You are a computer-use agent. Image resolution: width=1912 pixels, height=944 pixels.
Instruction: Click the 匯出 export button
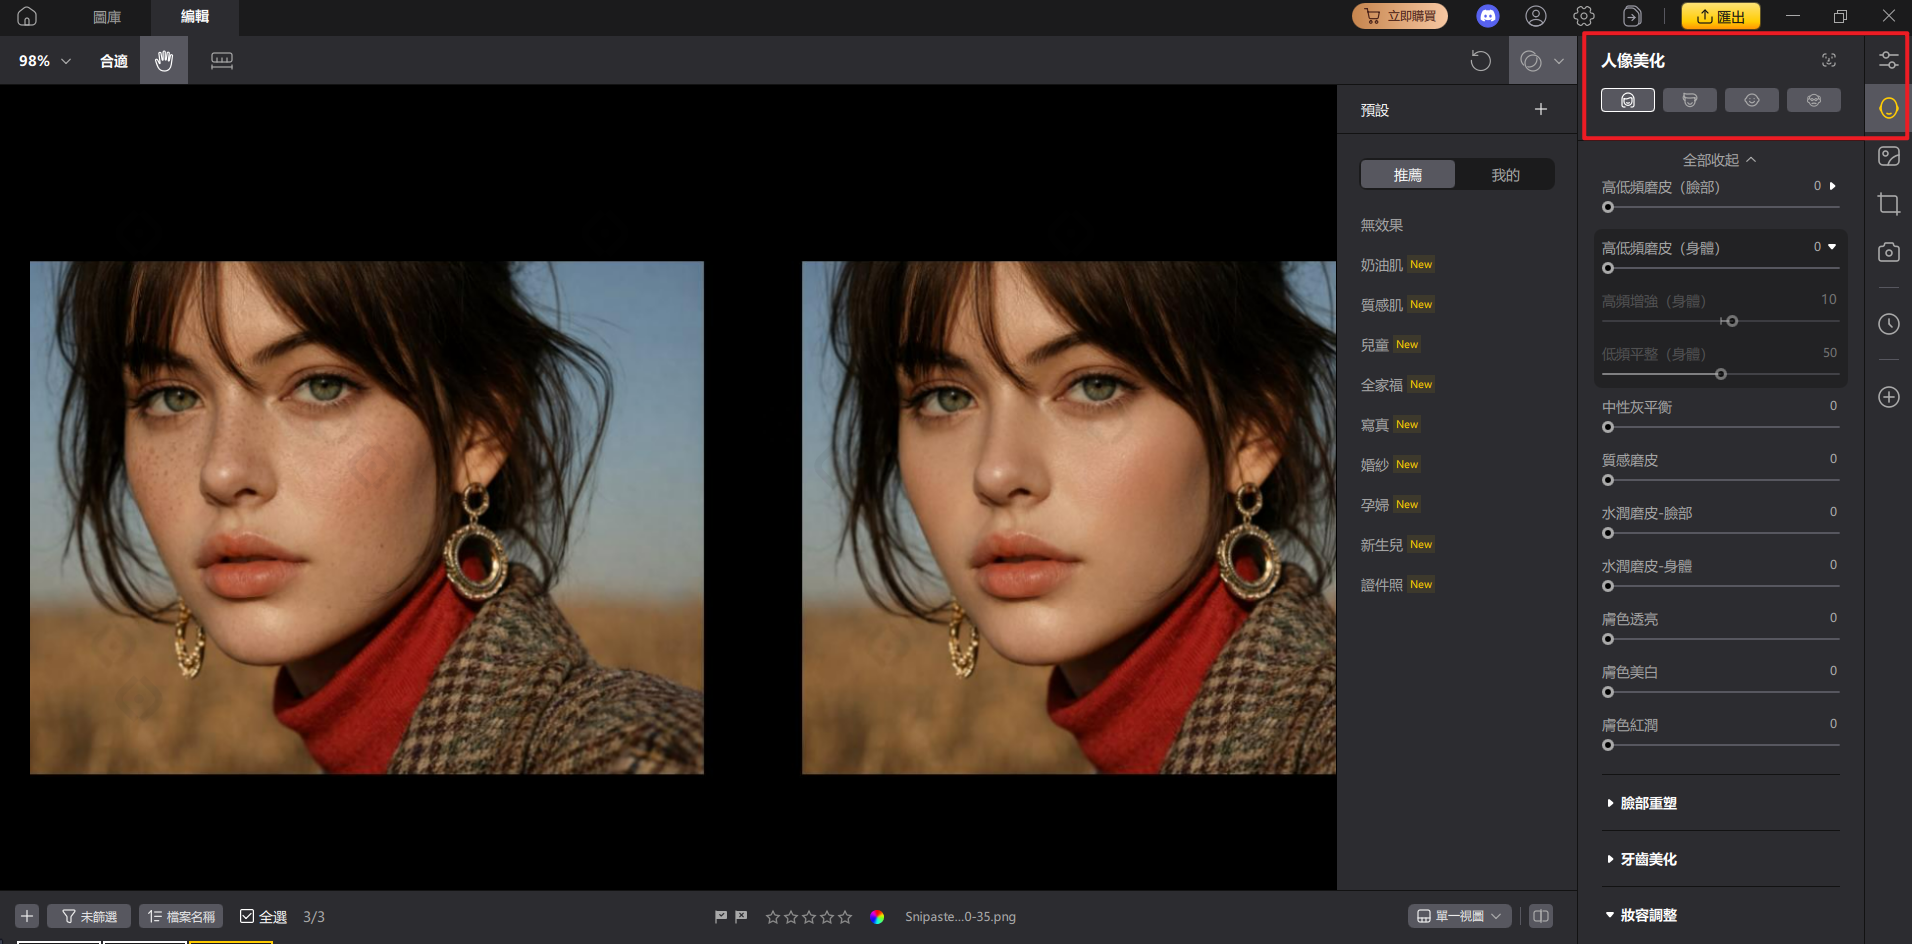tap(1720, 16)
